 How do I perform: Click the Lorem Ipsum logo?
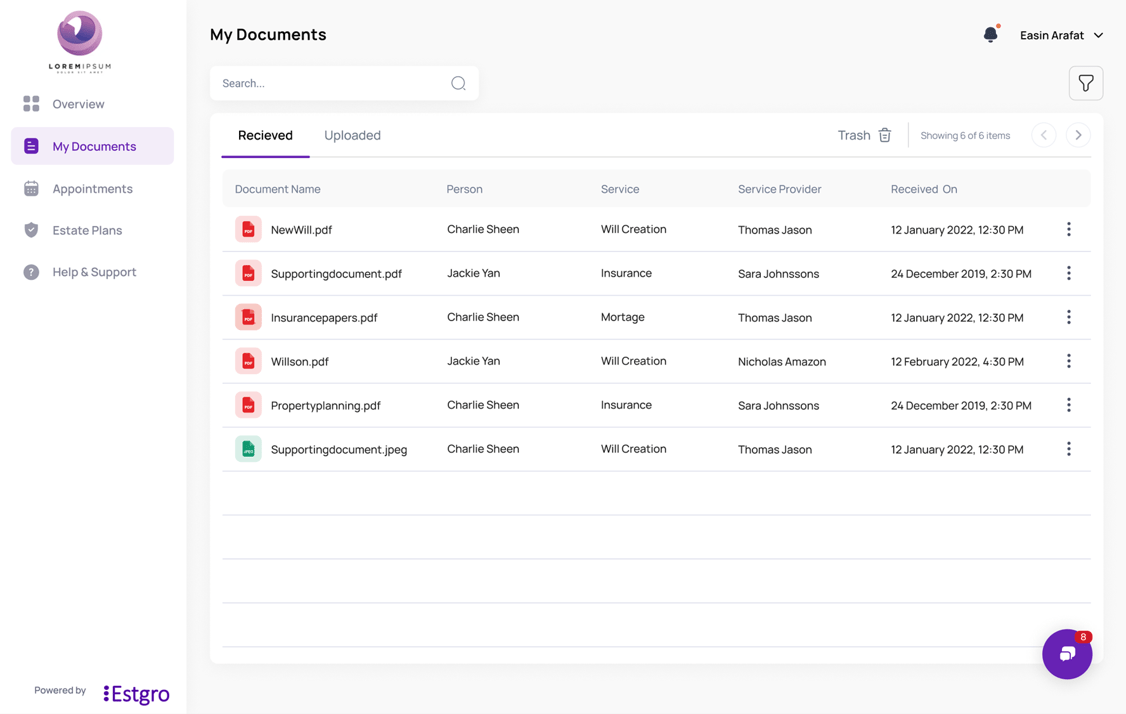pyautogui.click(x=80, y=42)
